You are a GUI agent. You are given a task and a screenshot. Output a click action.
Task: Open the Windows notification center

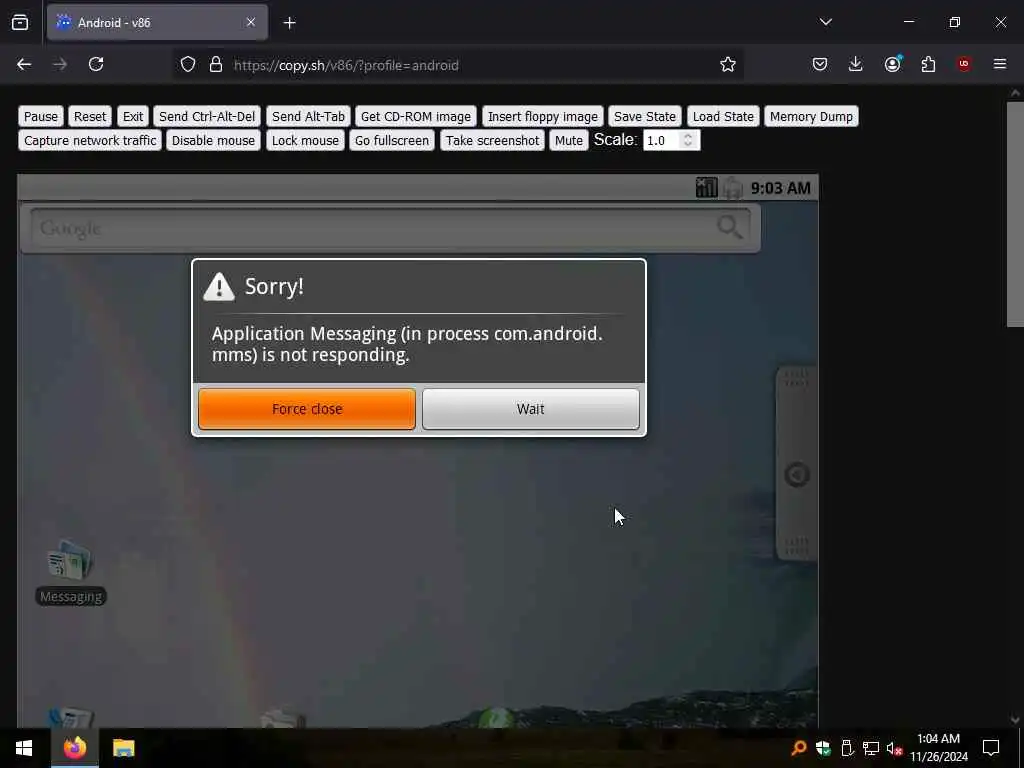pos(991,748)
